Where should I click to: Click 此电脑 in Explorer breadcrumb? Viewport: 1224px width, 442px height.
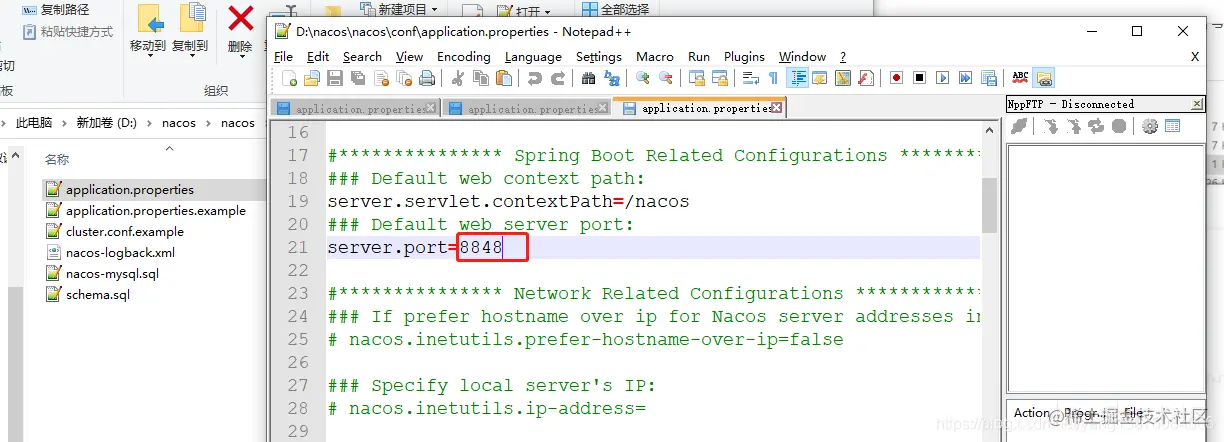(34, 123)
